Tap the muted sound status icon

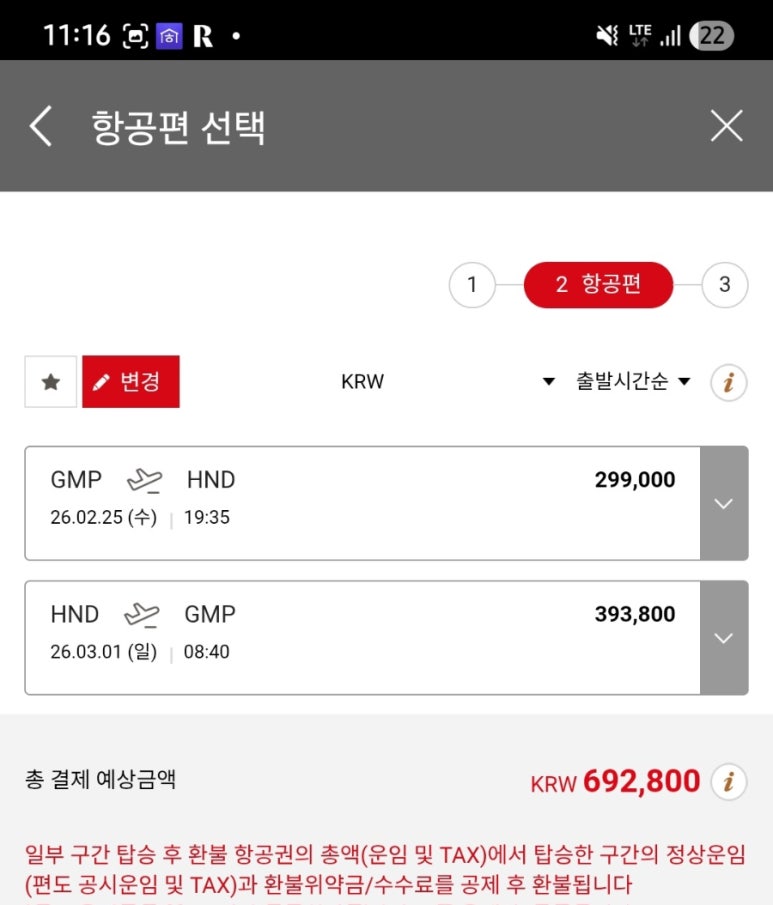(x=606, y=36)
